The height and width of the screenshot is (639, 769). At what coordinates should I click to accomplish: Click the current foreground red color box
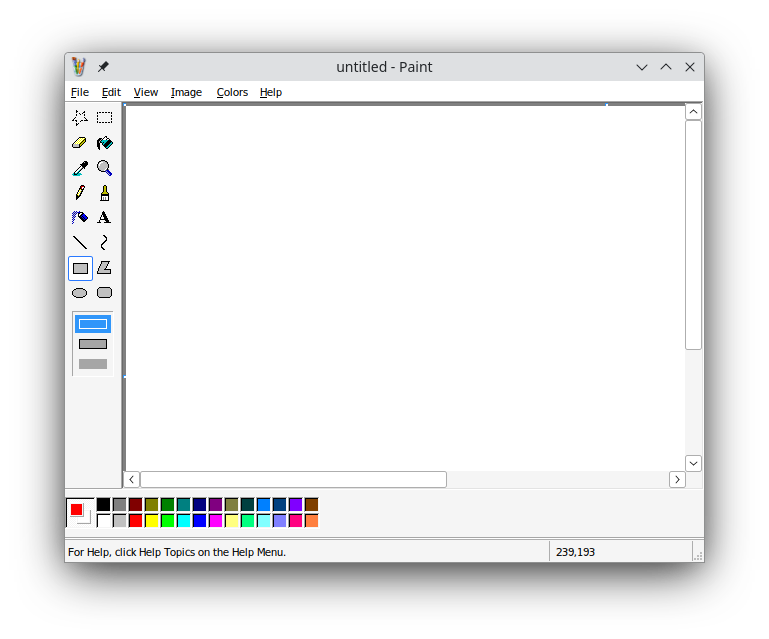(x=77, y=510)
